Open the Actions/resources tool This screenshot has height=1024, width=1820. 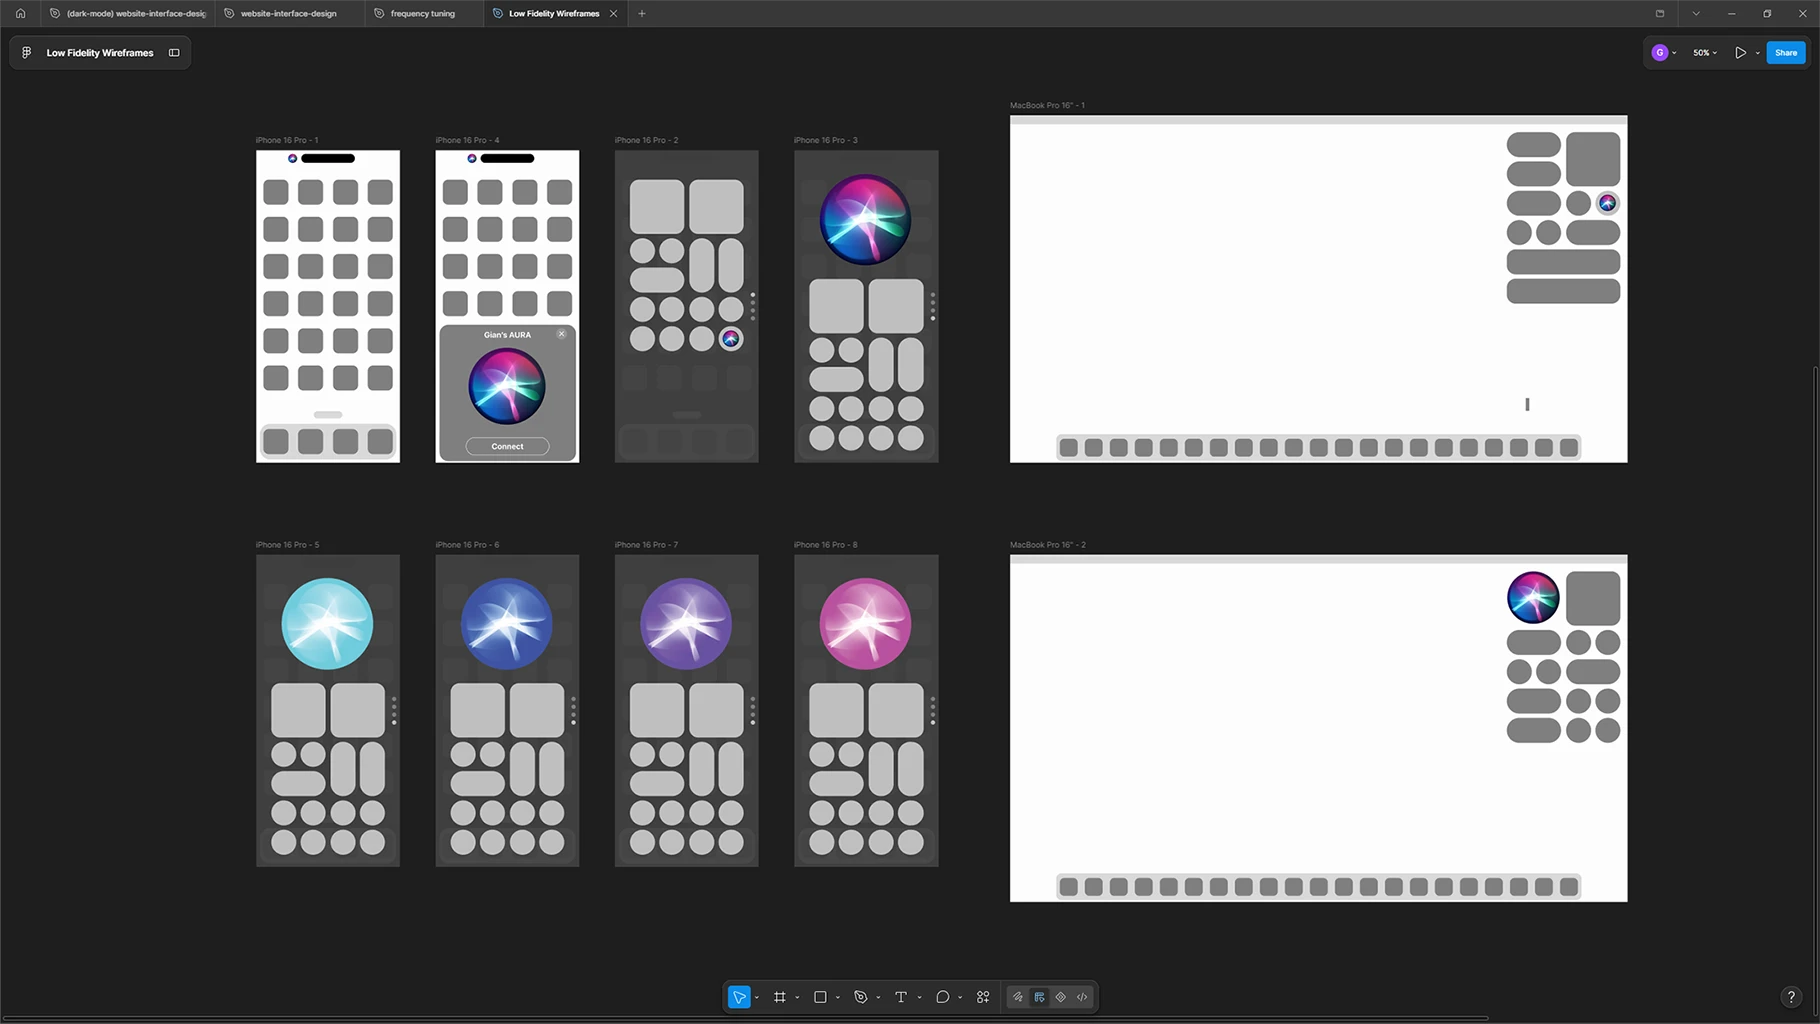click(983, 997)
